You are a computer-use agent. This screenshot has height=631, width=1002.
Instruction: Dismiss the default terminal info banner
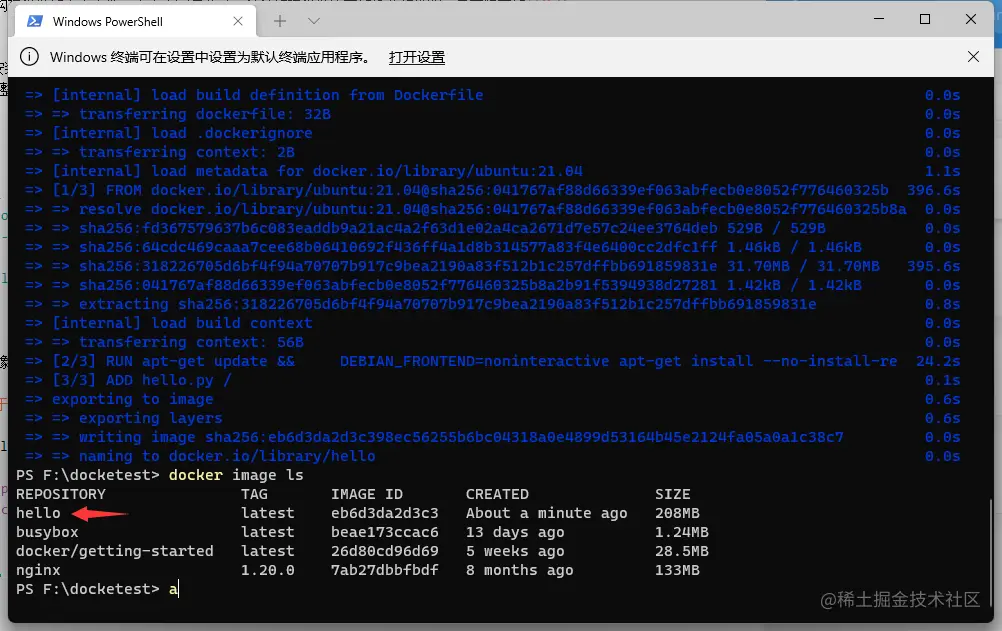click(x=973, y=57)
